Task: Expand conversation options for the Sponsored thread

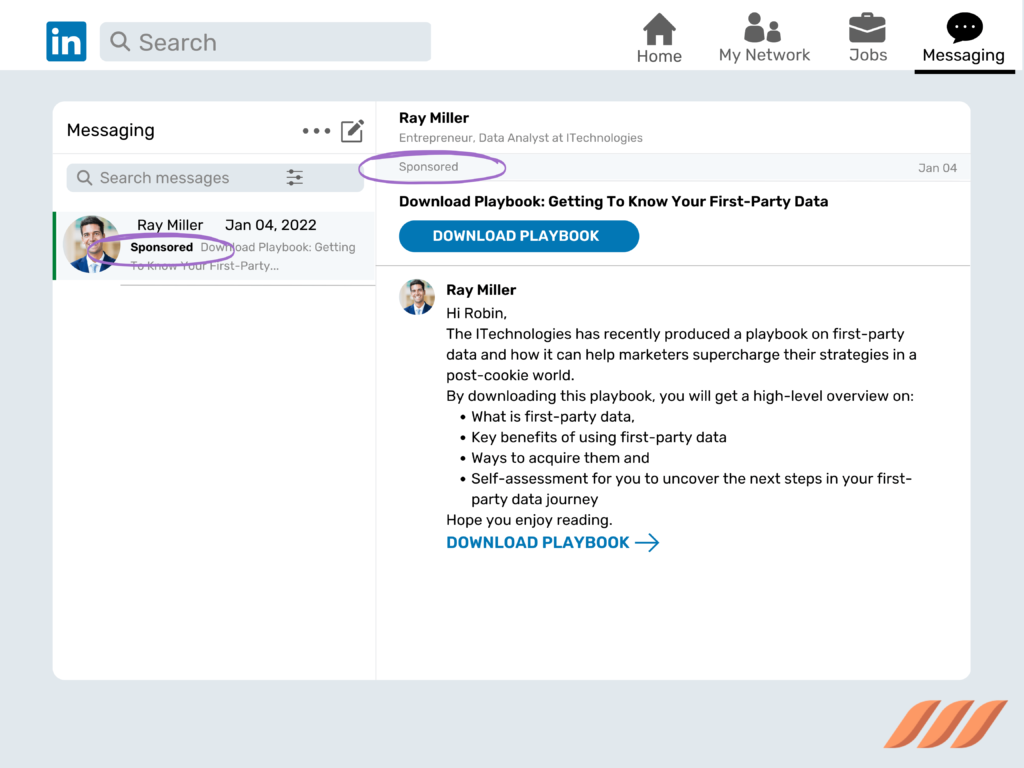Action: tap(316, 130)
